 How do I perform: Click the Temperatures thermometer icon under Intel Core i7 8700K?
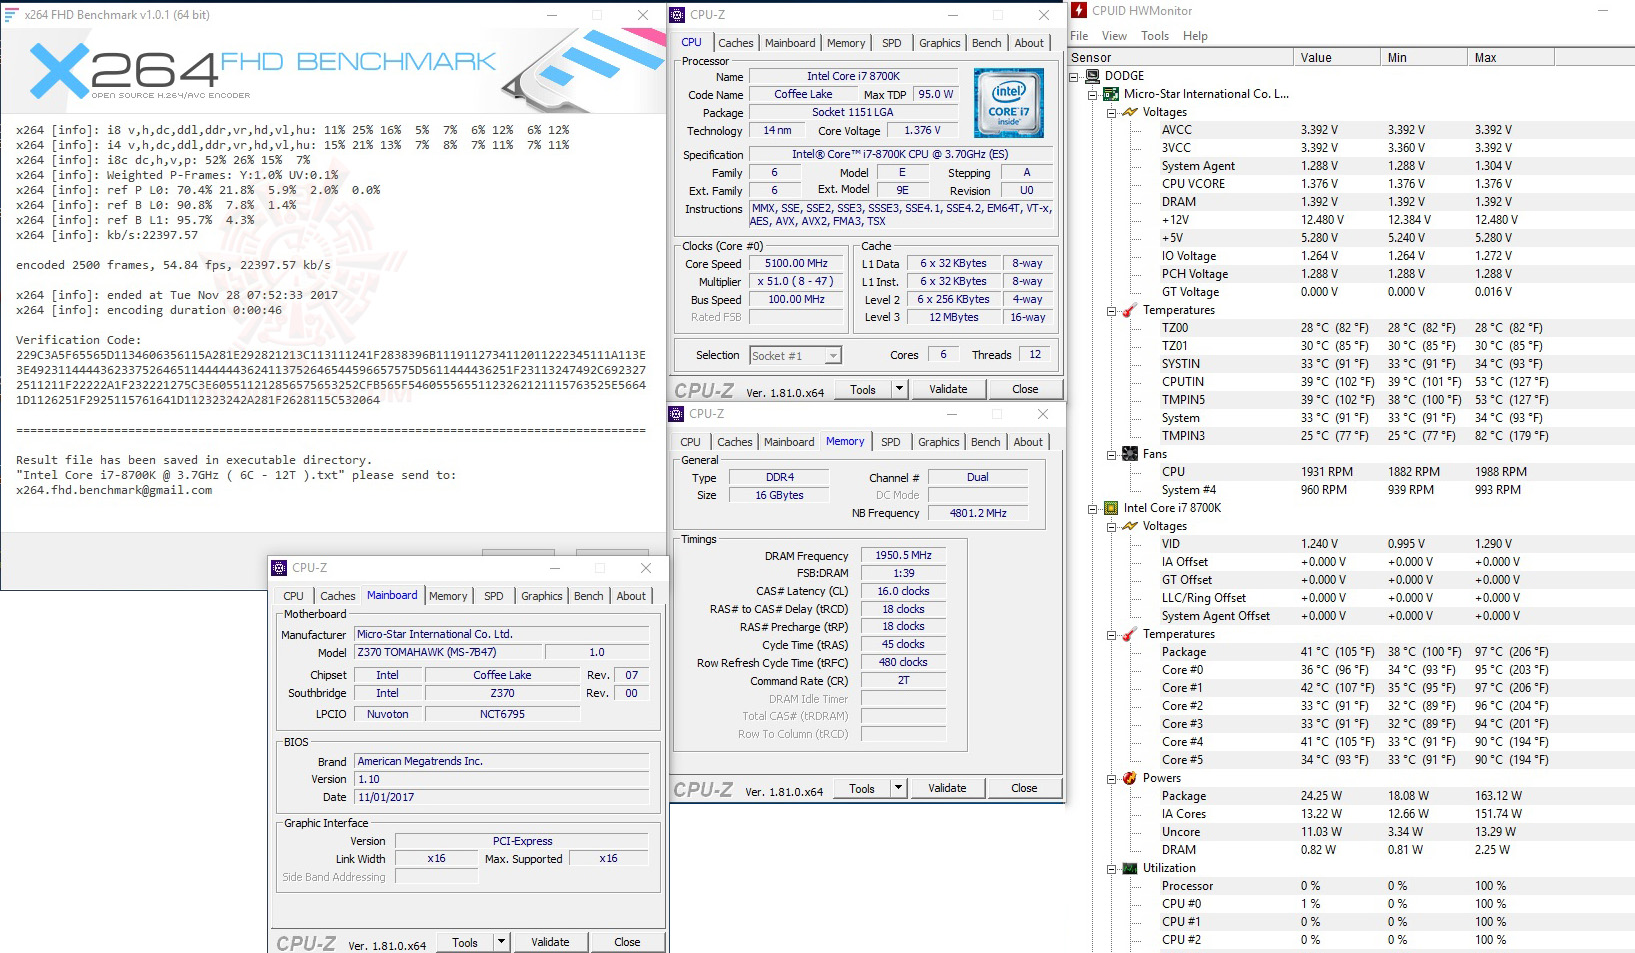pyautogui.click(x=1130, y=634)
